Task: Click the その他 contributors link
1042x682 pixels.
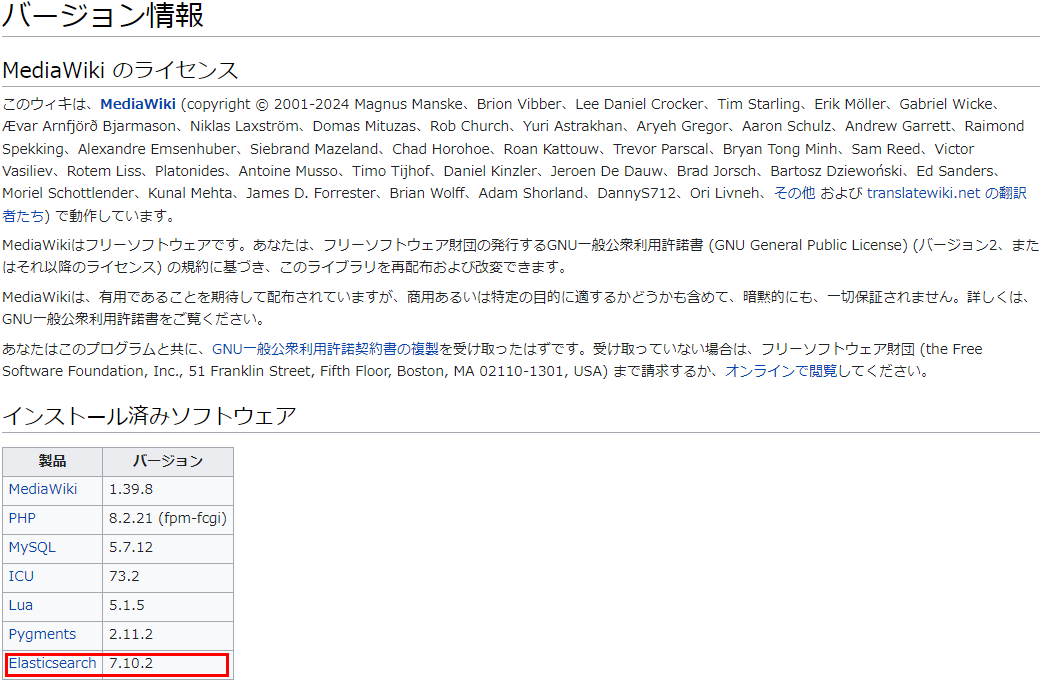Action: click(794, 193)
